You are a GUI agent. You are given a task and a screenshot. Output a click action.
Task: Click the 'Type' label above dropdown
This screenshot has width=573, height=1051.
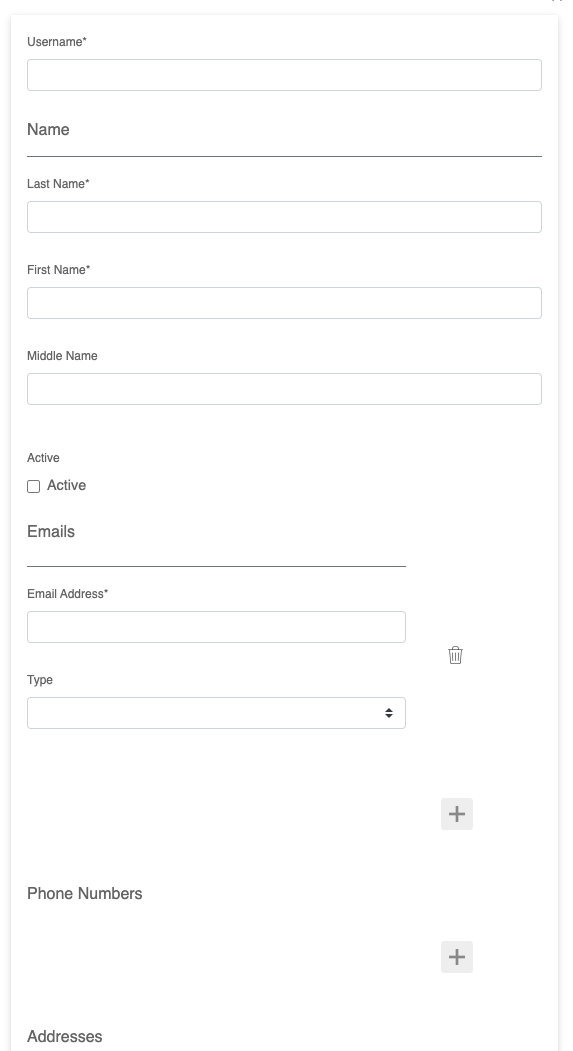click(x=40, y=680)
